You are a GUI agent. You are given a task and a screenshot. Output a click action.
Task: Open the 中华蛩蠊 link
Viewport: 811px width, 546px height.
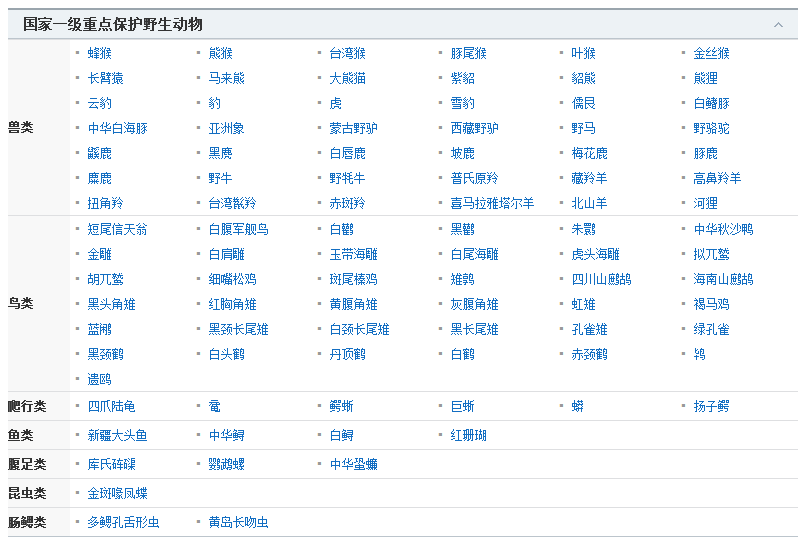click(x=354, y=464)
